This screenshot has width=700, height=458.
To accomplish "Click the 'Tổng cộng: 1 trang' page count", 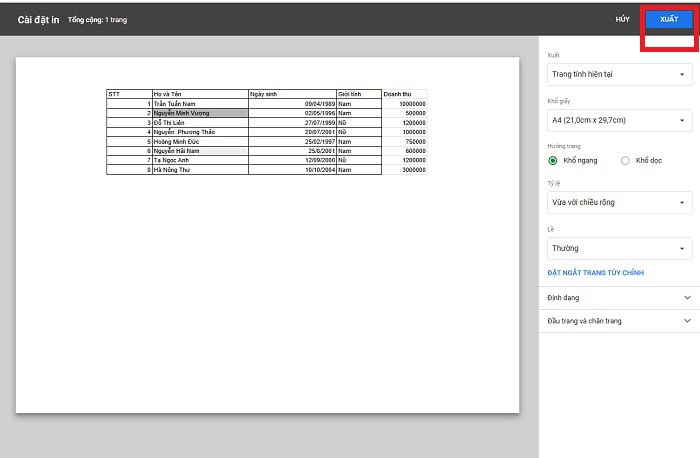I will click(98, 20).
